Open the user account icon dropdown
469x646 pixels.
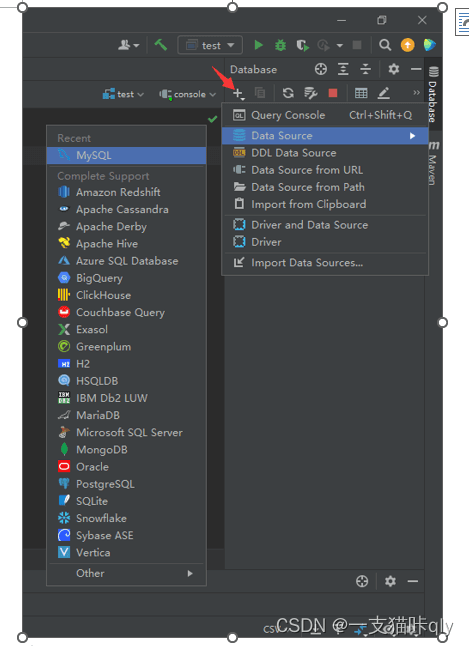129,45
